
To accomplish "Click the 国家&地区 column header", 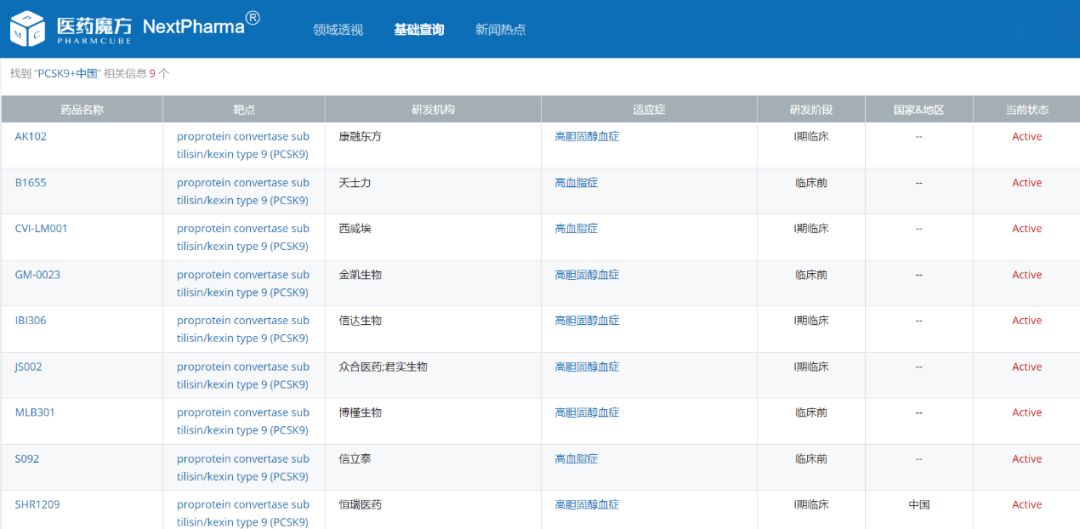I will pyautogui.click(x=919, y=110).
